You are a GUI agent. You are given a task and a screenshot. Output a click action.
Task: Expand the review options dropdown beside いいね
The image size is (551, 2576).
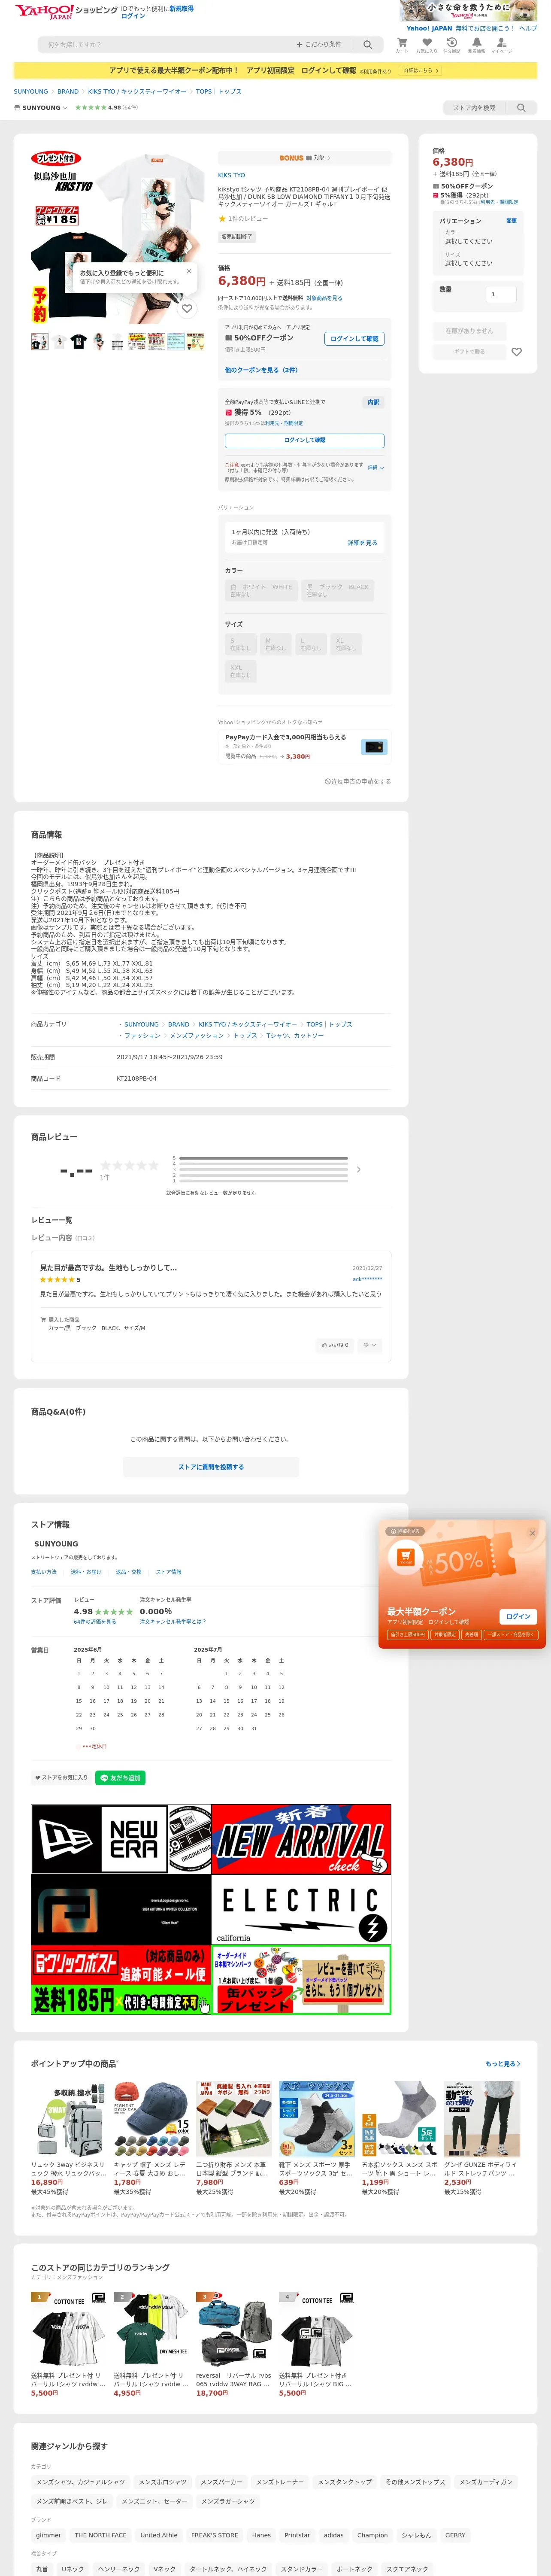(x=370, y=1345)
